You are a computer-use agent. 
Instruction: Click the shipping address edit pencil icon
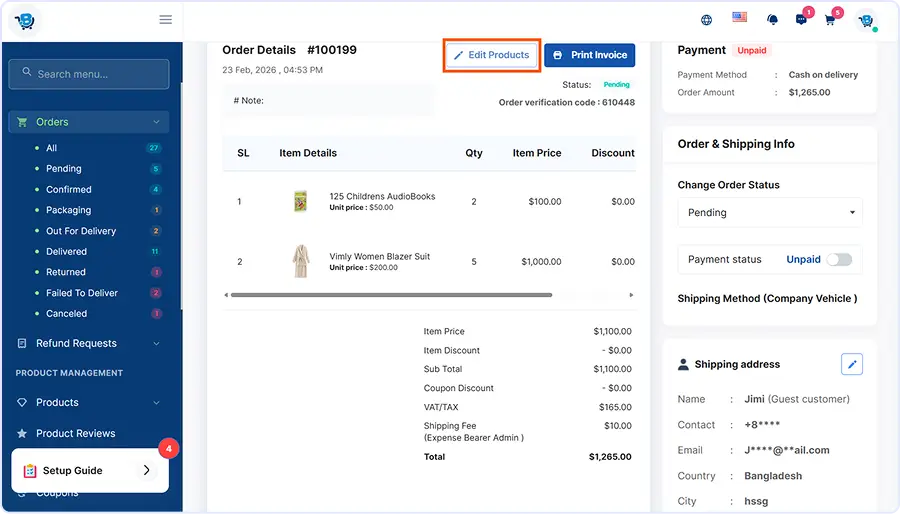pyautogui.click(x=852, y=364)
